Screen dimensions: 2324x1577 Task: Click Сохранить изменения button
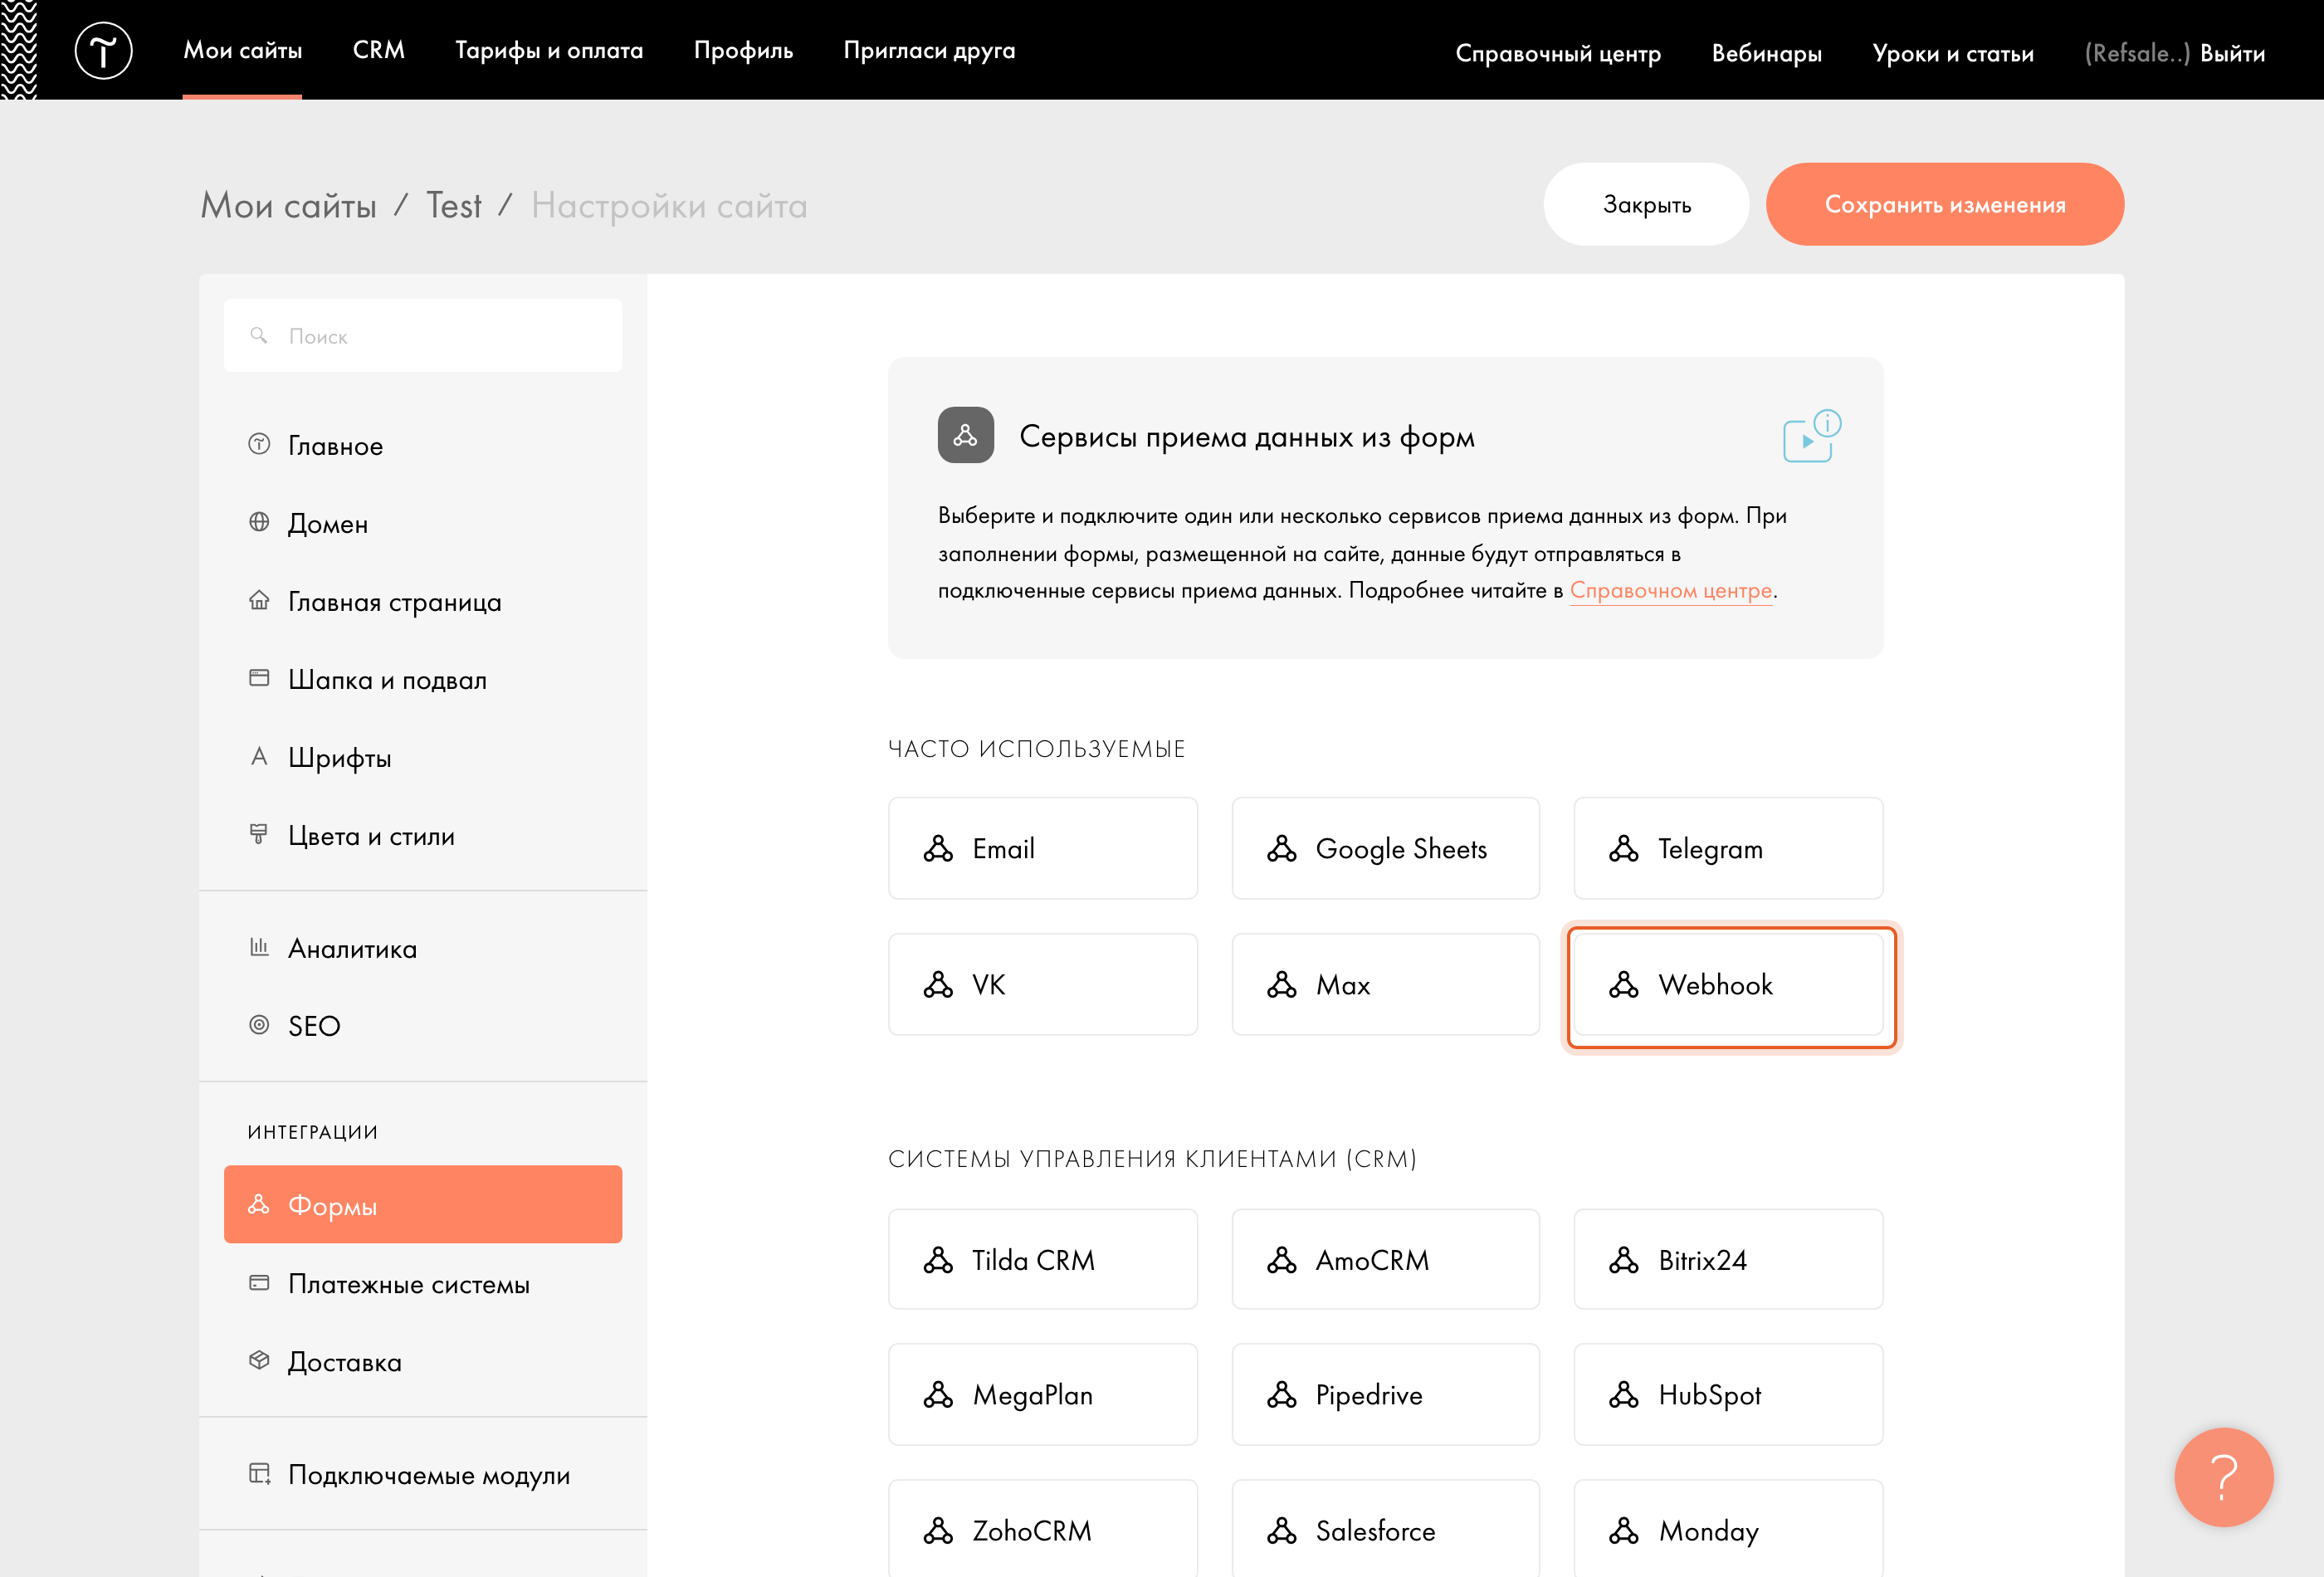(x=1944, y=204)
